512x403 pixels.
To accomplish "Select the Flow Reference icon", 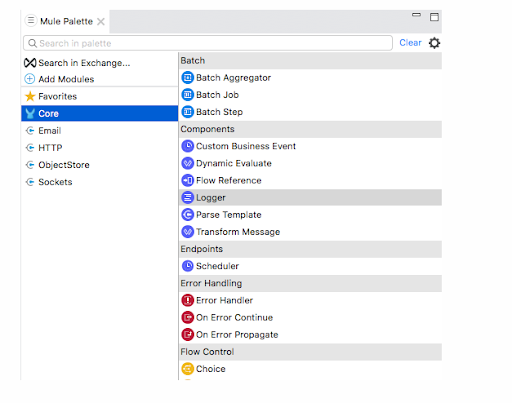I will point(187,180).
